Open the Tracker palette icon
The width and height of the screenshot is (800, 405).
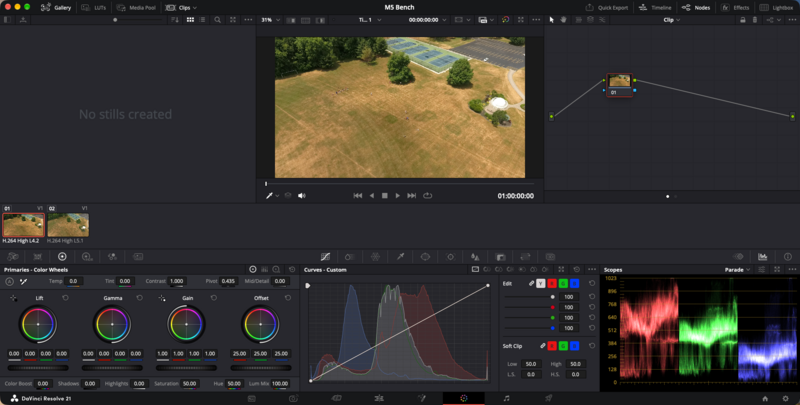click(x=450, y=257)
